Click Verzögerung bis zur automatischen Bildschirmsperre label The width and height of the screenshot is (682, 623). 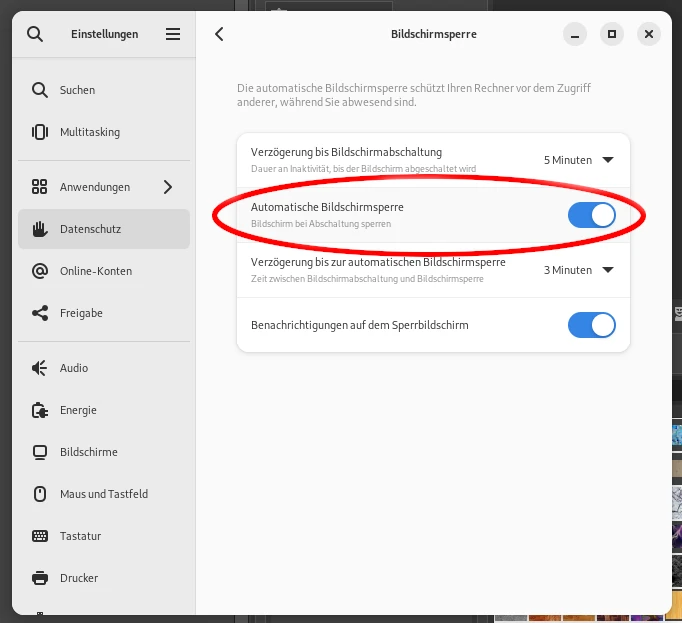[378, 262]
